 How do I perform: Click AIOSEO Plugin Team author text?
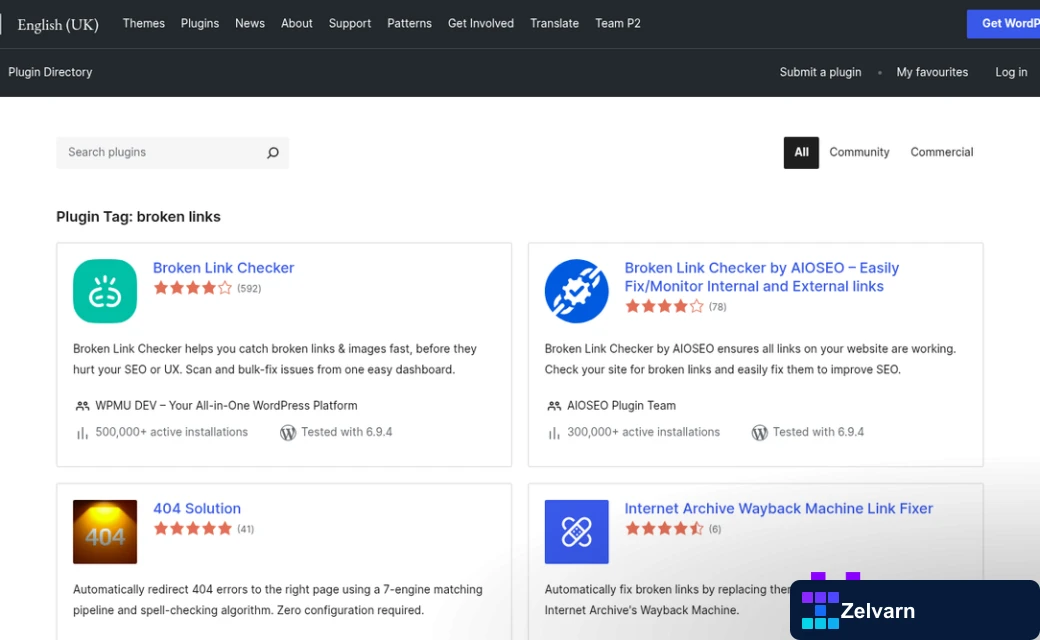[621, 406]
